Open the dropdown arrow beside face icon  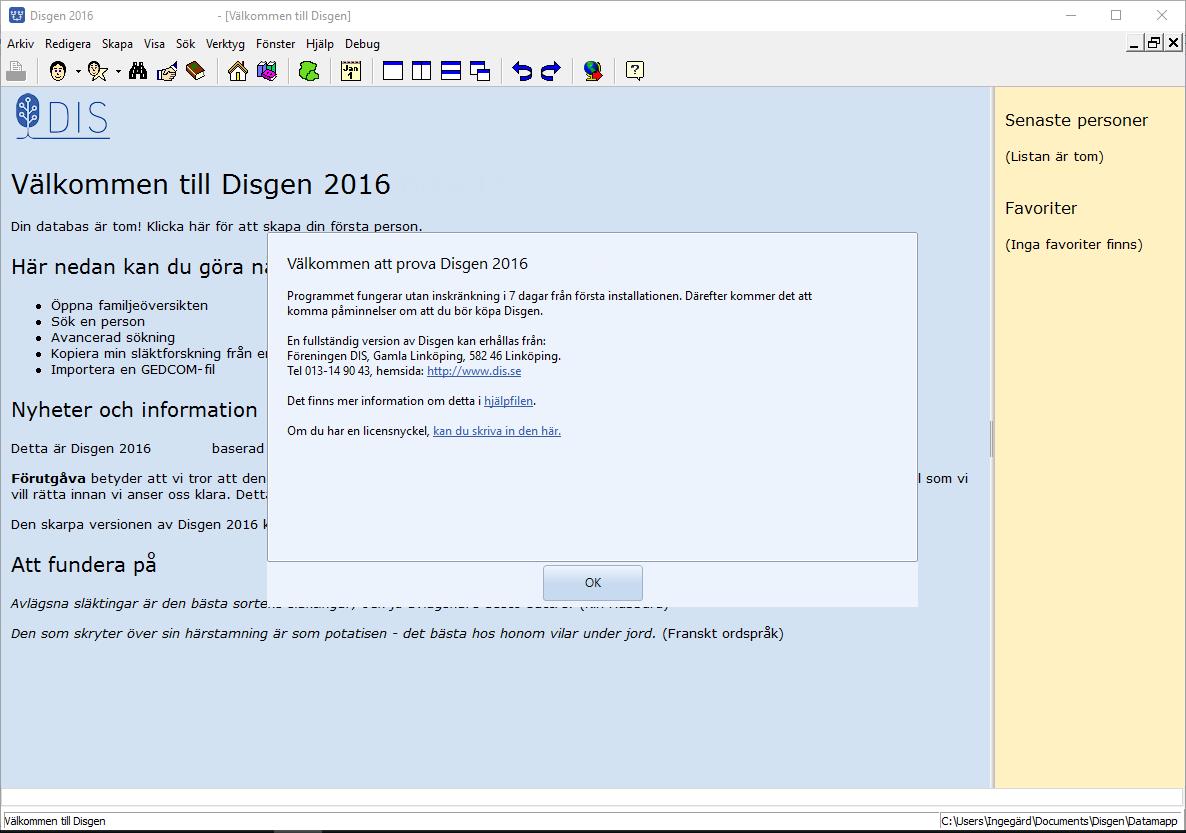tap(78, 72)
